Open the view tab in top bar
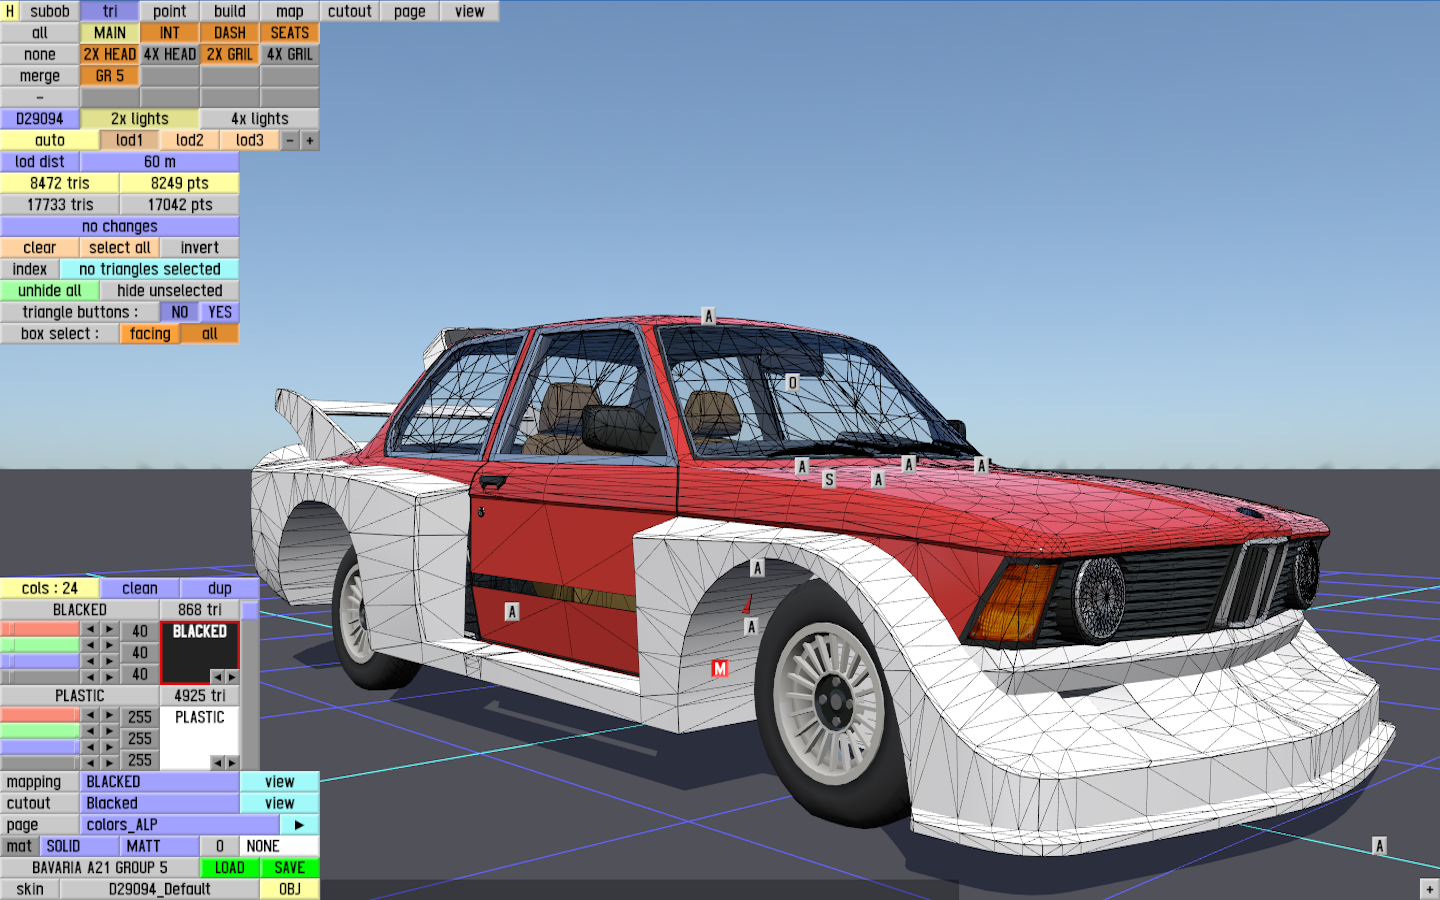Screen dimensions: 1440x900 point(470,11)
